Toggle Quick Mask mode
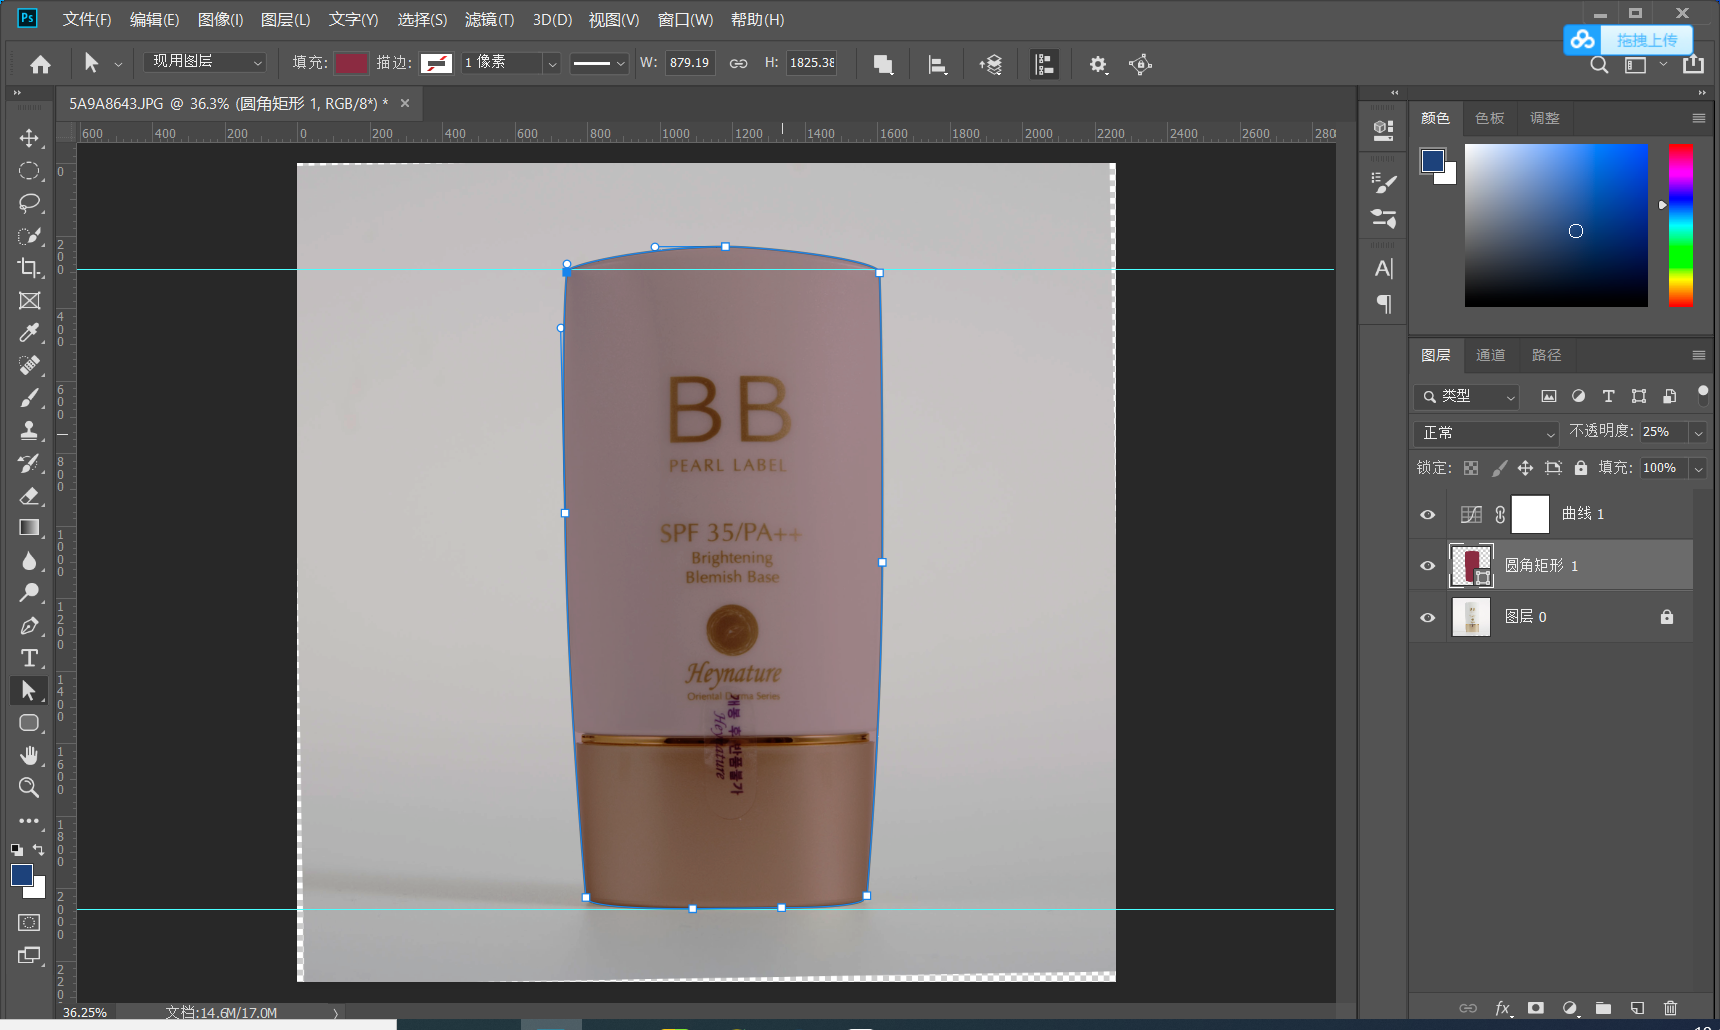 tap(29, 922)
